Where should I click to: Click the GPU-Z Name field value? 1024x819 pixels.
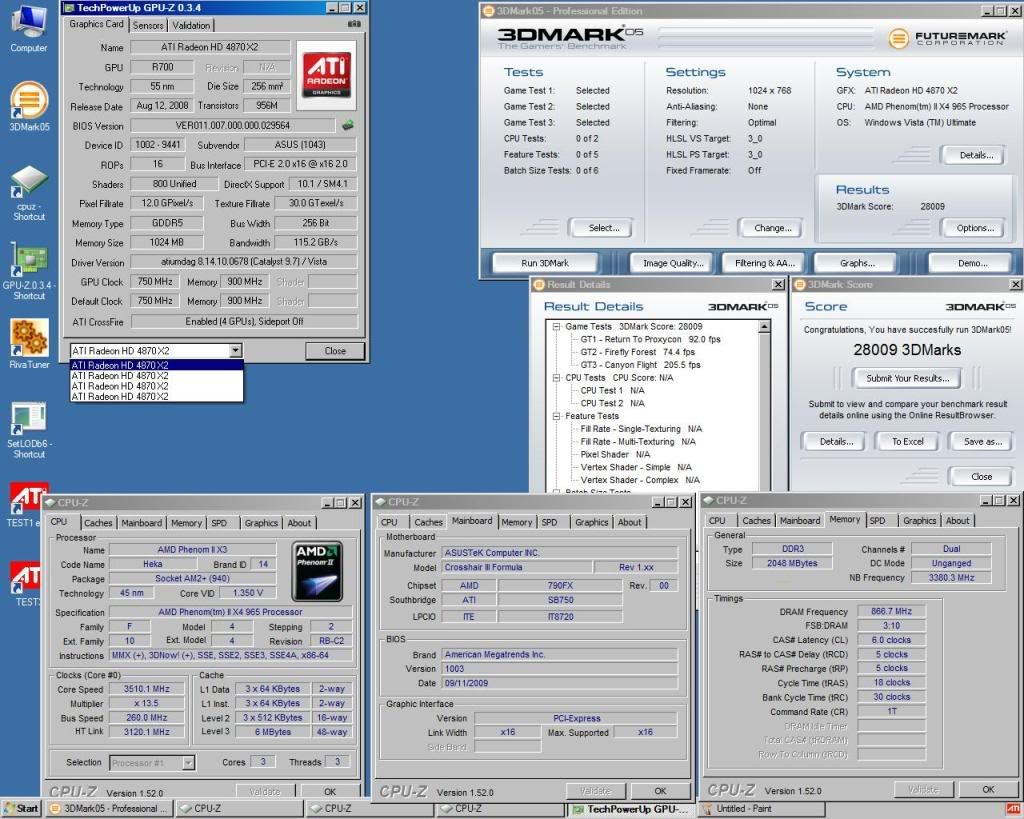210,47
